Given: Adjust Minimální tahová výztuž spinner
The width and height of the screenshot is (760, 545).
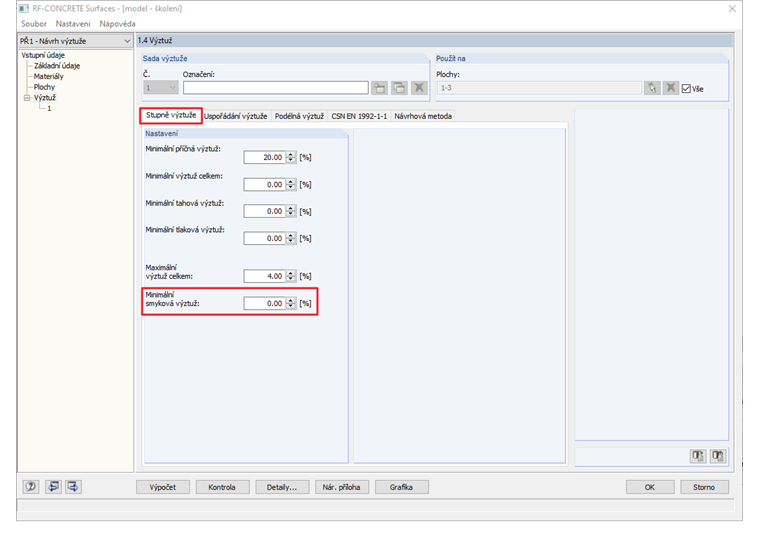Looking at the screenshot, I should [x=290, y=211].
